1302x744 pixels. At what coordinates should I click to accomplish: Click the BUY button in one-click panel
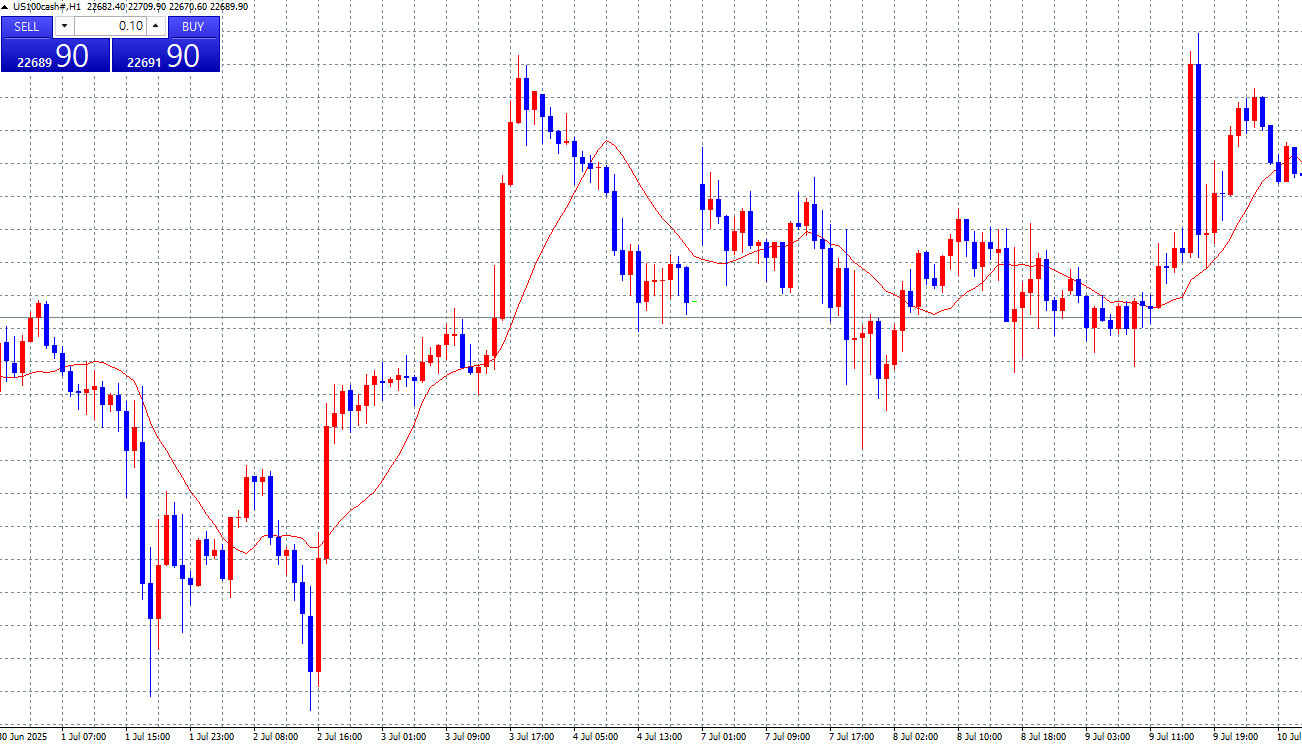193,27
